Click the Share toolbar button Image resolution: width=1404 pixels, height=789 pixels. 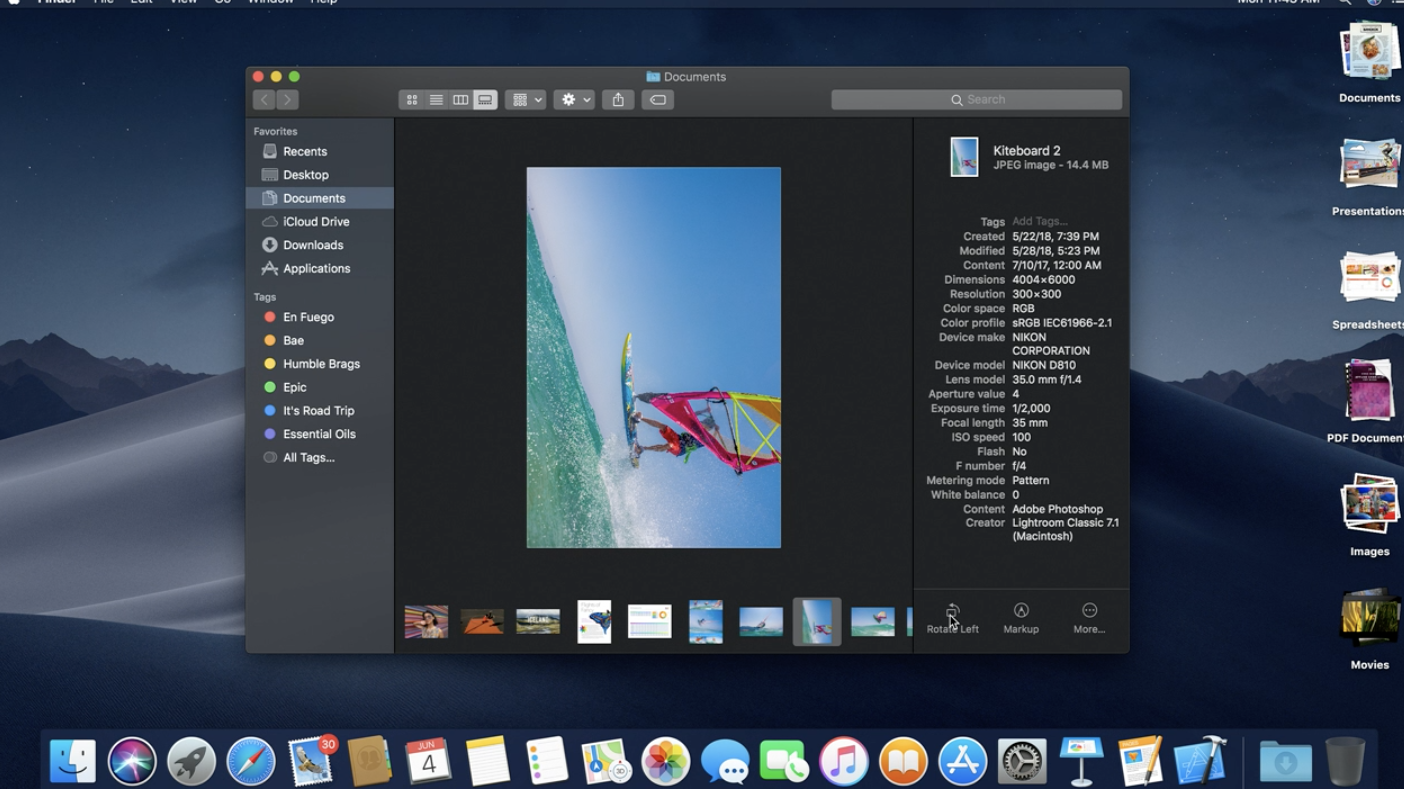tap(618, 100)
